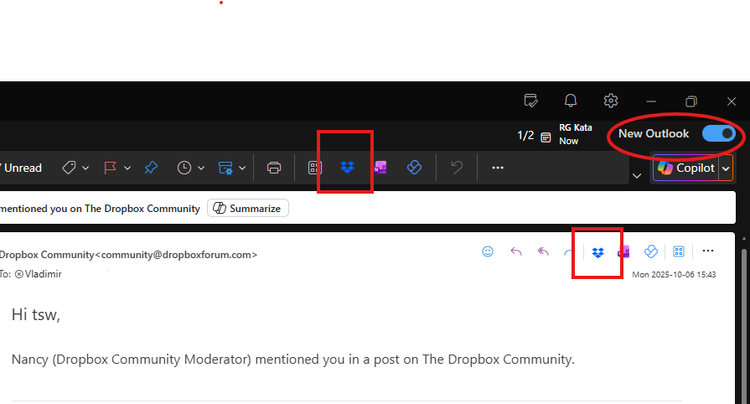Screen dimensions: 750x404
Task: Click subject text mentioning The Dropbox Community
Action: tap(100, 208)
